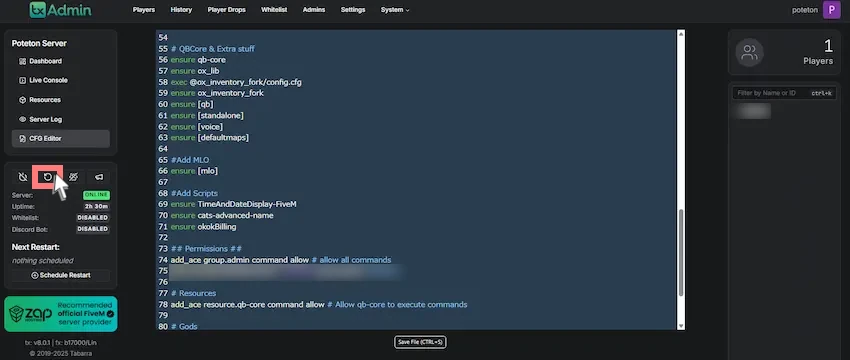Restart the server with circular arrow icon
The image size is (850, 360).
click(48, 177)
